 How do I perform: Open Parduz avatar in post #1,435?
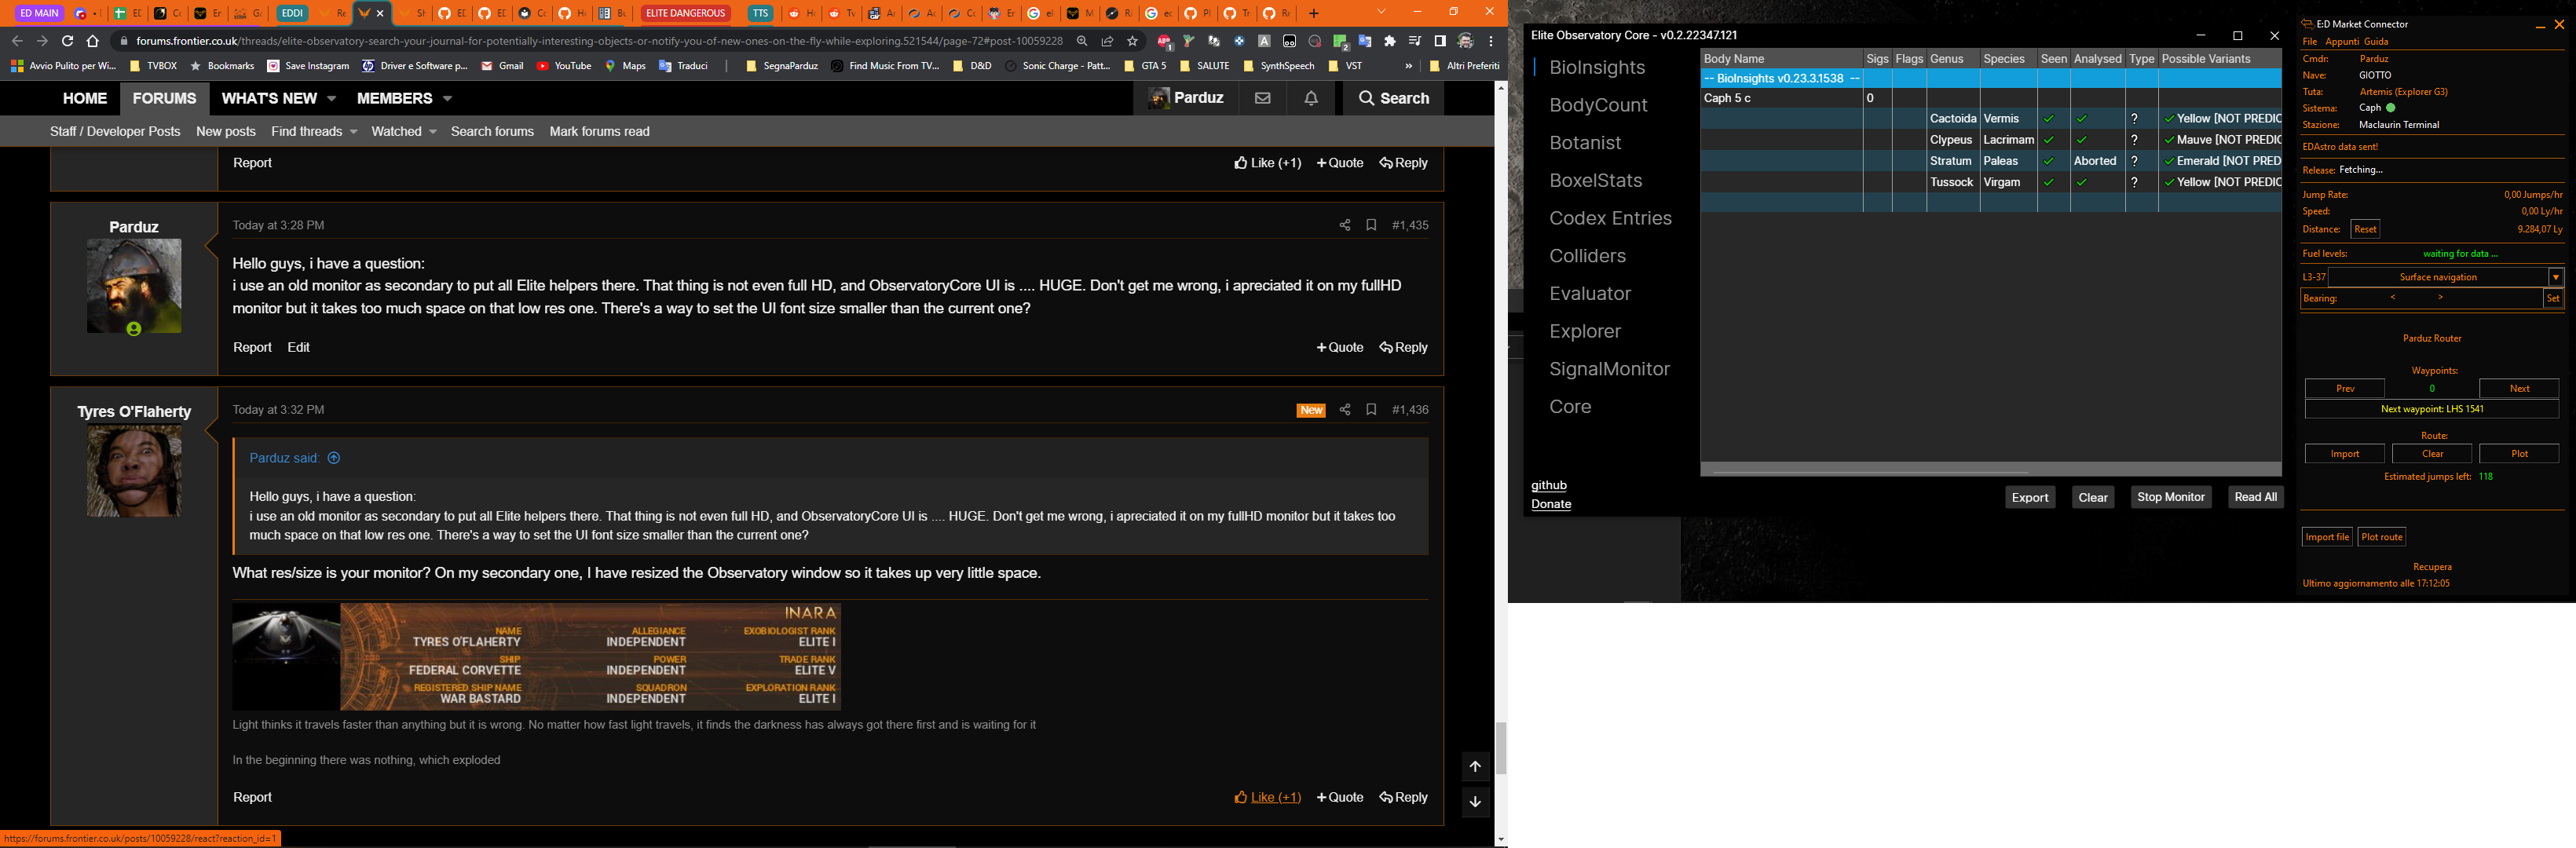coord(134,286)
